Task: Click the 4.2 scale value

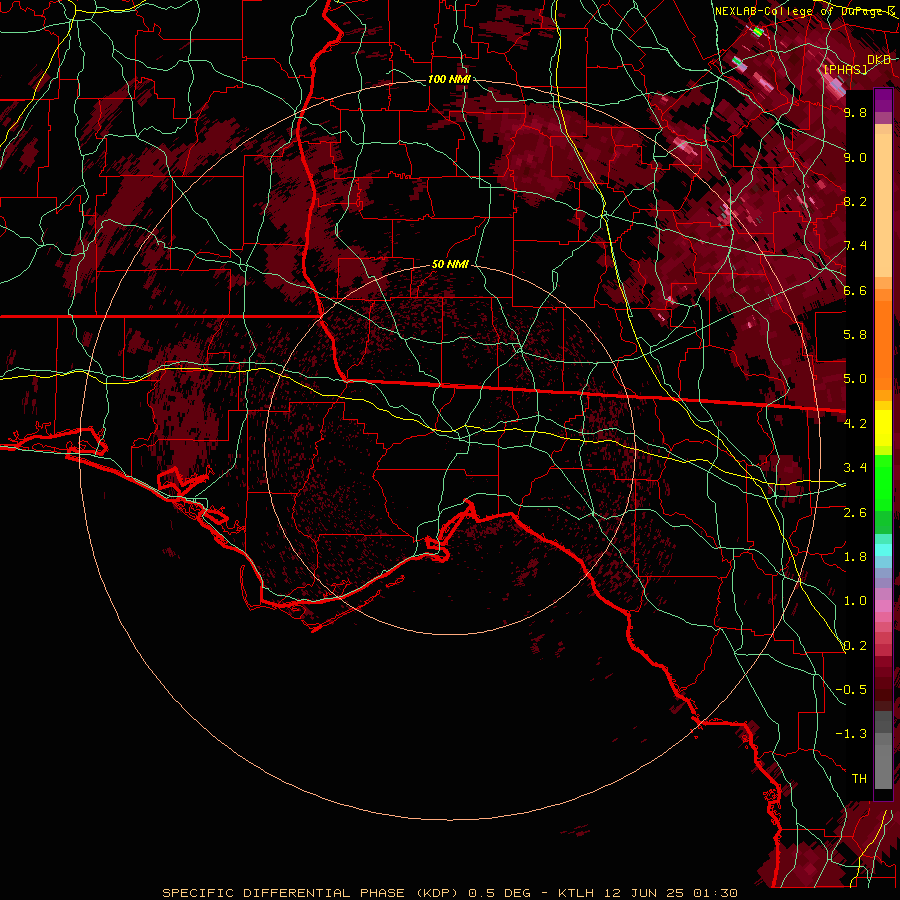Action: 855,424
